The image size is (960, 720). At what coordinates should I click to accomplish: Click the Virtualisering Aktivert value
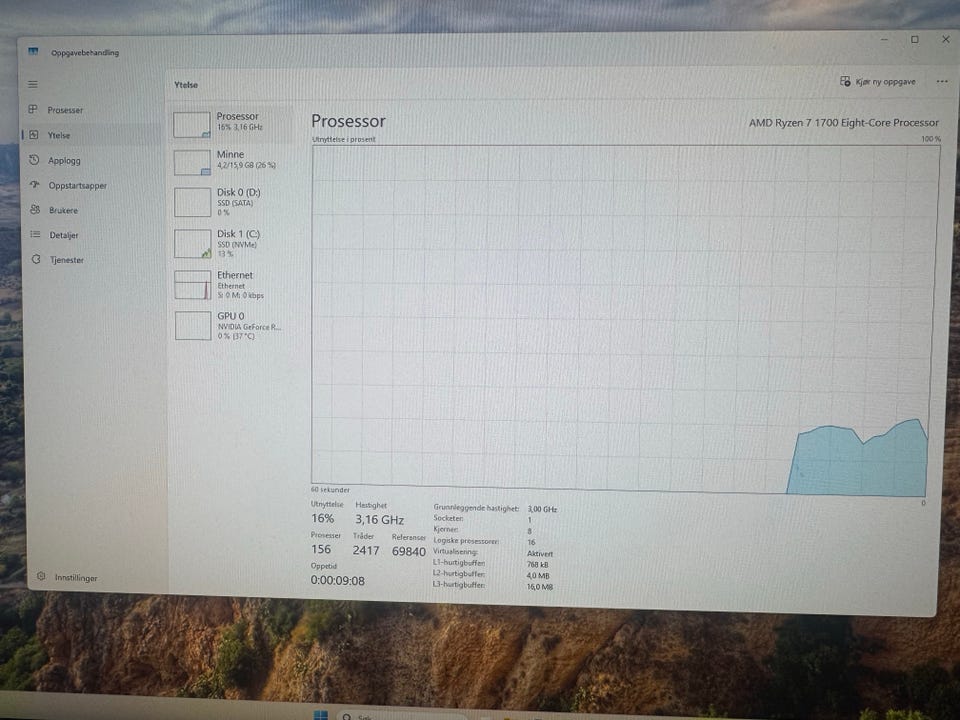pyautogui.click(x=539, y=553)
